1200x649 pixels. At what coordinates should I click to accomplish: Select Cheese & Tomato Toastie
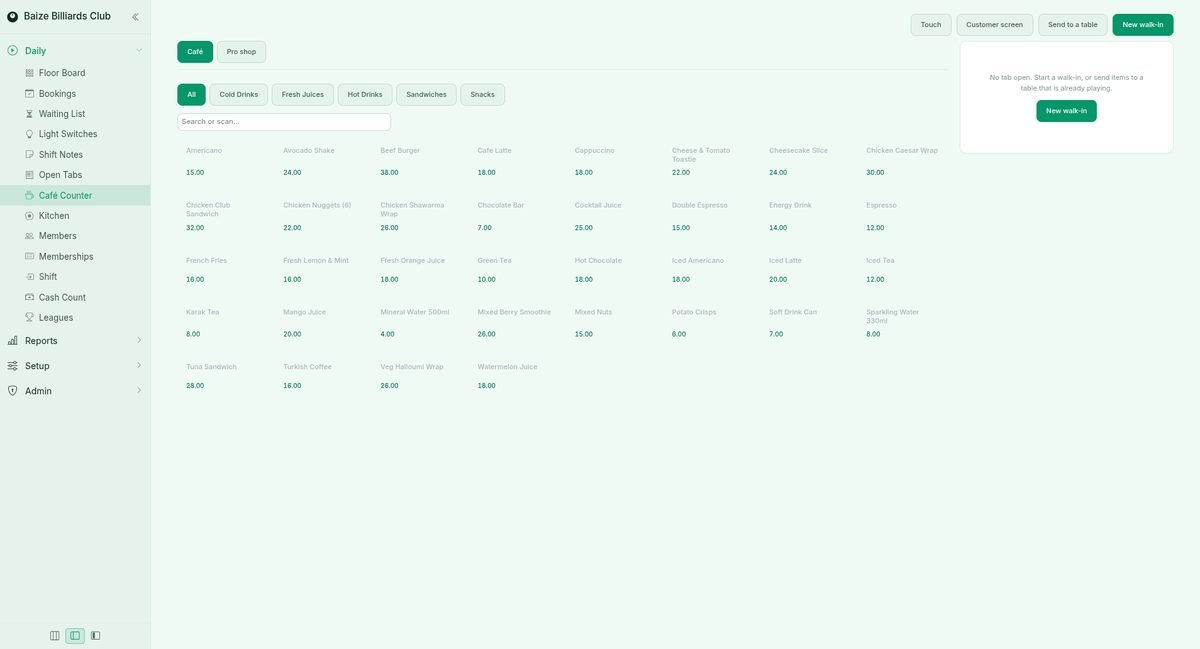(x=711, y=161)
